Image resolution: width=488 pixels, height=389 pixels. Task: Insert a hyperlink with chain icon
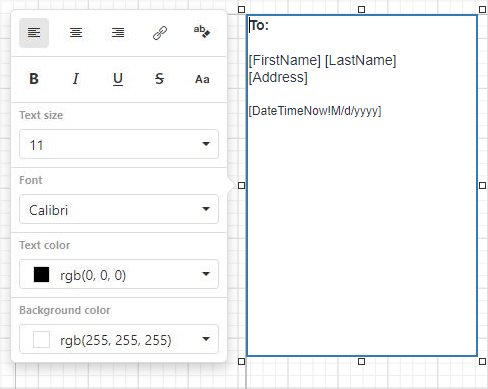click(160, 33)
